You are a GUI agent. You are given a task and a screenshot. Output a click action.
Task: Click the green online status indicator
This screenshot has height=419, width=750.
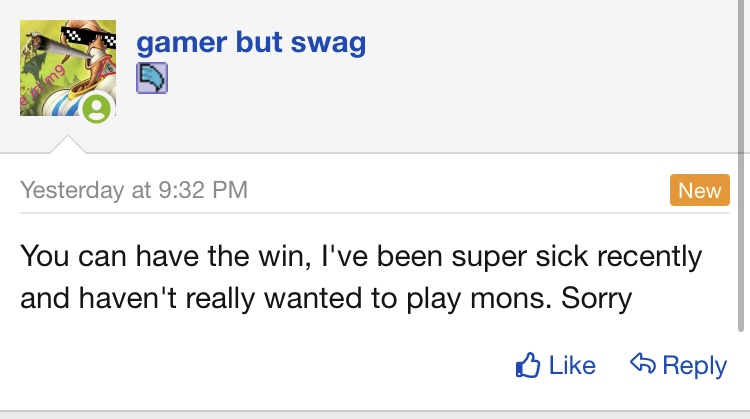tap(96, 108)
